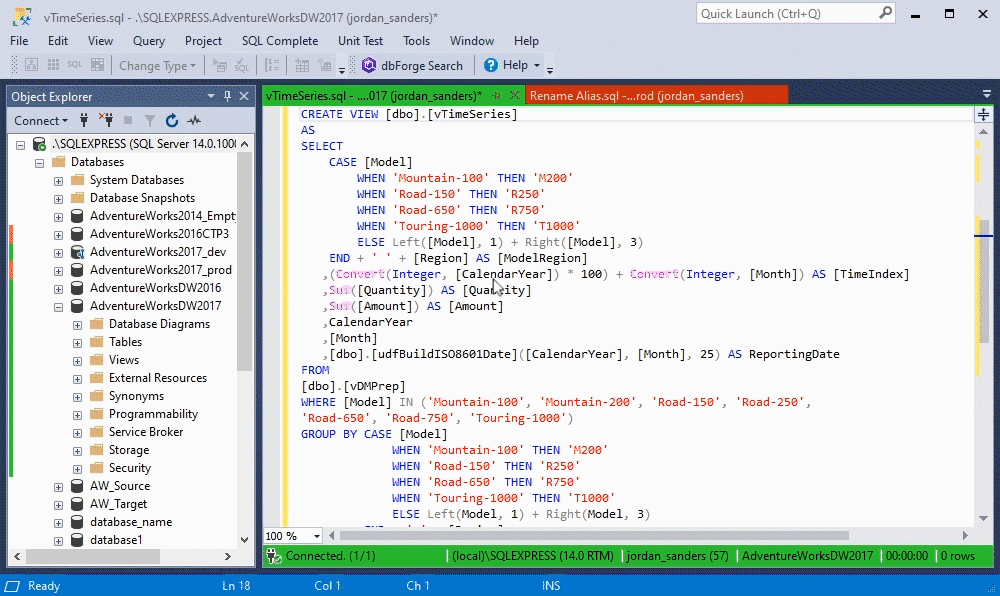Open the SQL Complete menu
This screenshot has height=596, width=1000.
point(280,41)
